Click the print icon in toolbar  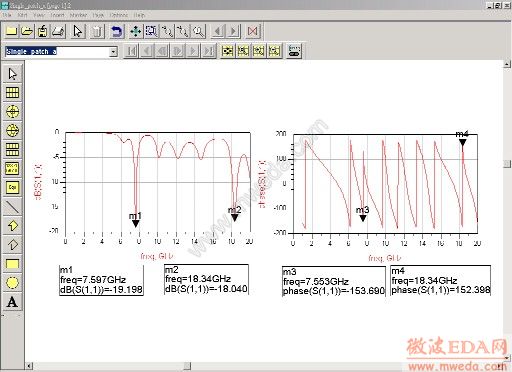click(58, 31)
